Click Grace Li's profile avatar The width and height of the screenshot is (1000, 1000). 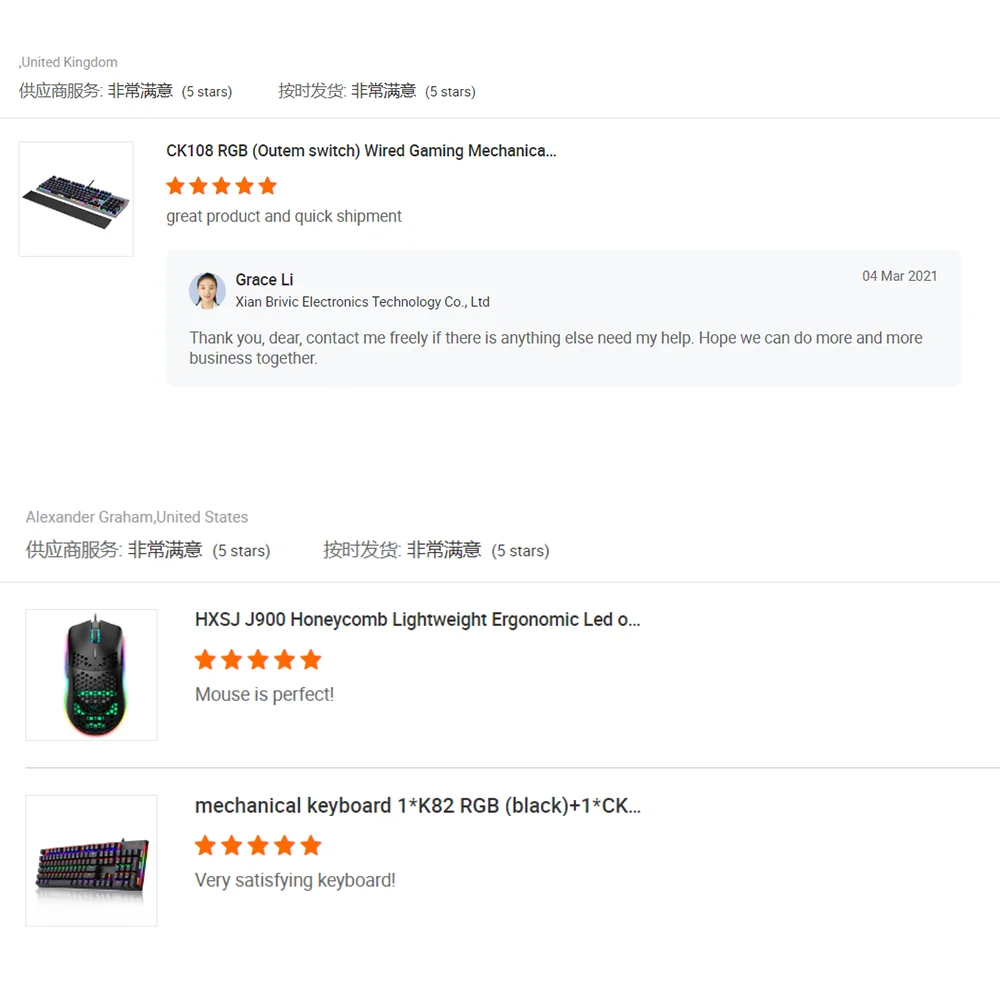point(207,290)
